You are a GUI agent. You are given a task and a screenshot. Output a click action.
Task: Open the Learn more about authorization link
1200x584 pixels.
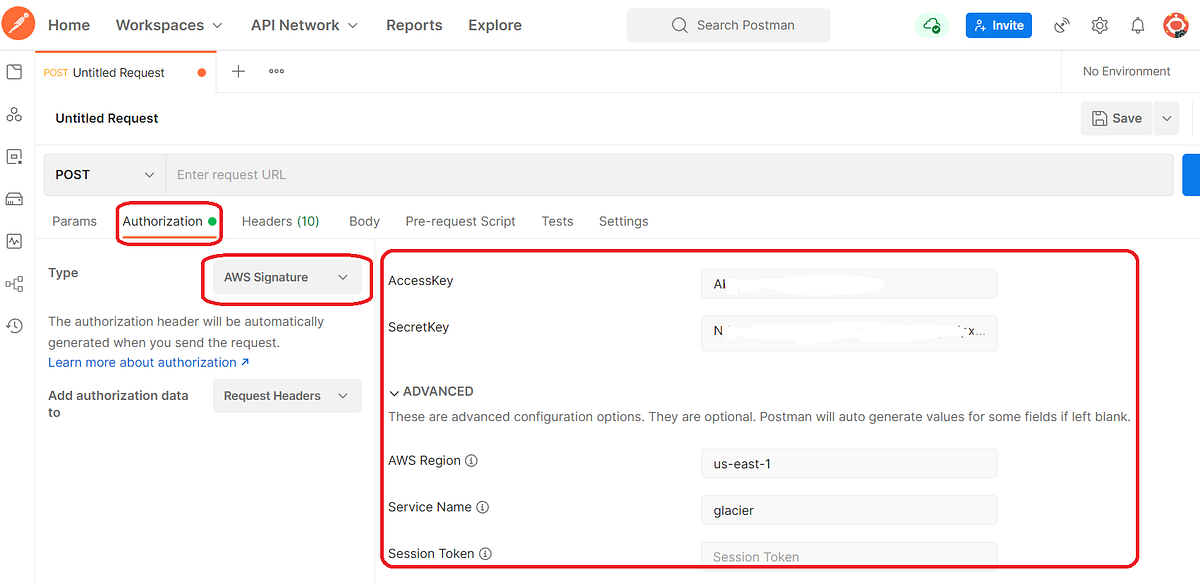[142, 362]
